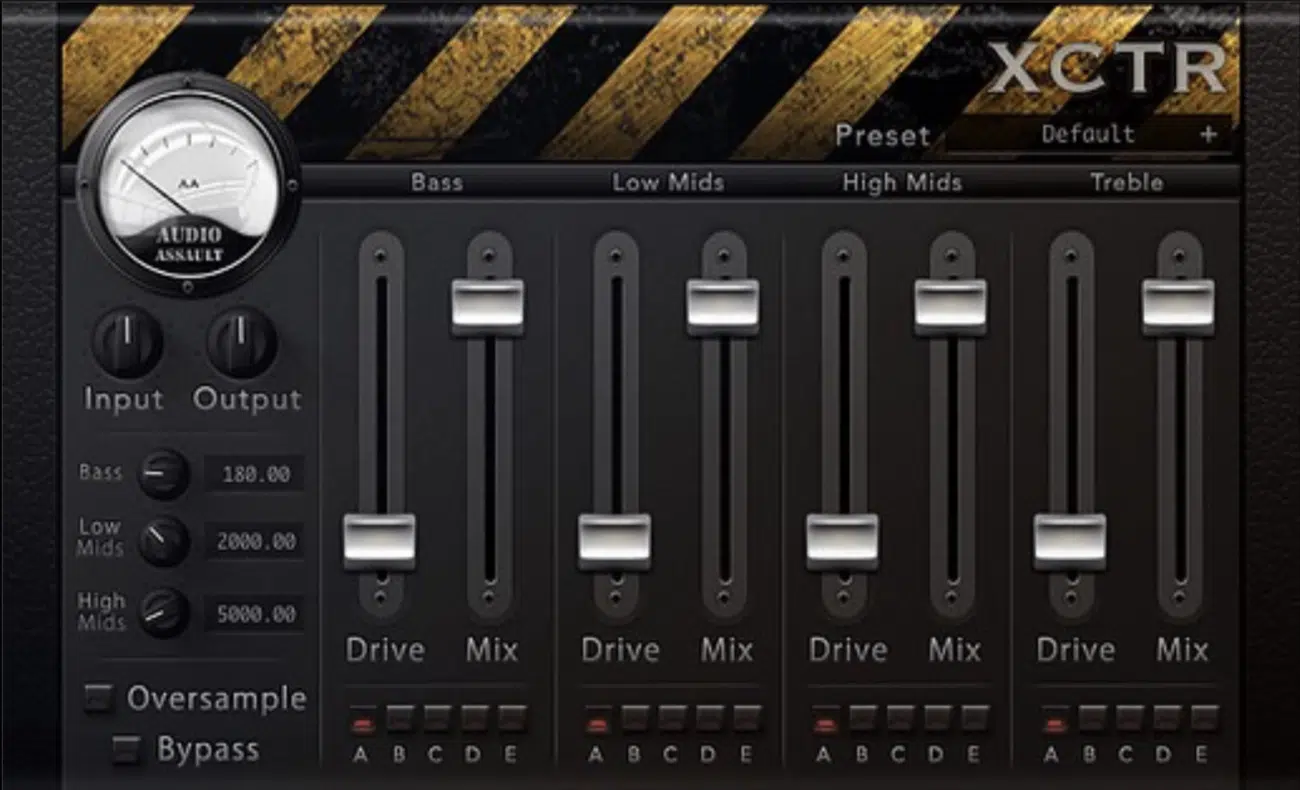
Task: Grab the Low Mids Drive slider handle
Action: [x=614, y=541]
